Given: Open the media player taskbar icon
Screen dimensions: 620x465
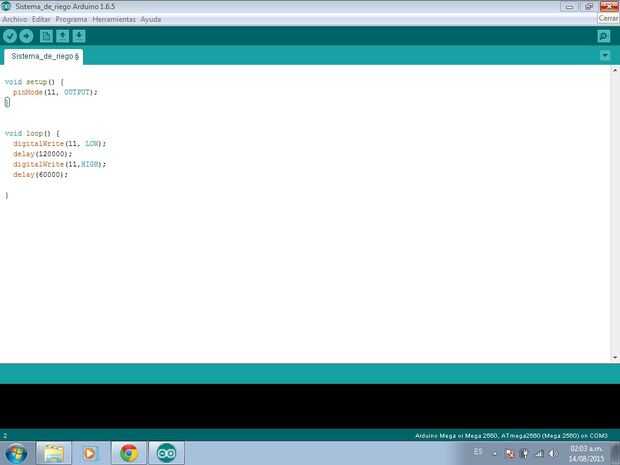Looking at the screenshot, I should coord(90,453).
